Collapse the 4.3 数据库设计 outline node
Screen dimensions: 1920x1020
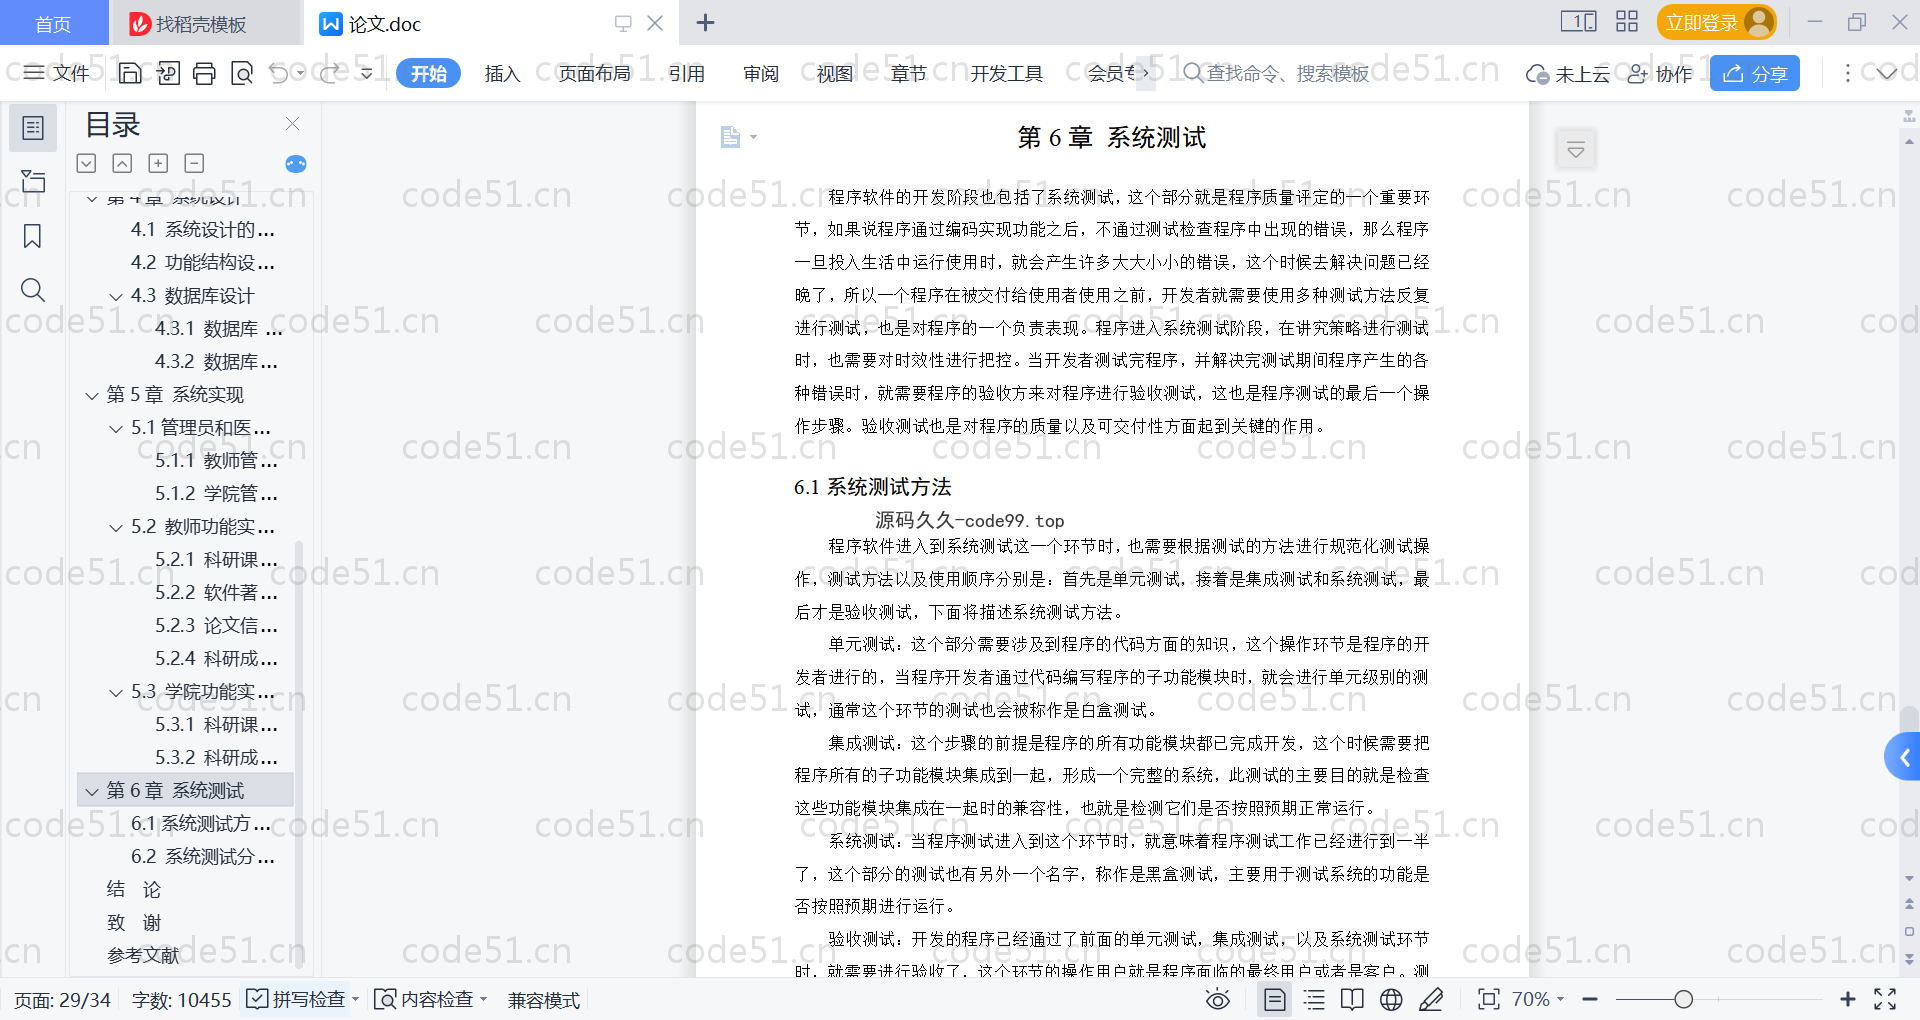tap(116, 296)
